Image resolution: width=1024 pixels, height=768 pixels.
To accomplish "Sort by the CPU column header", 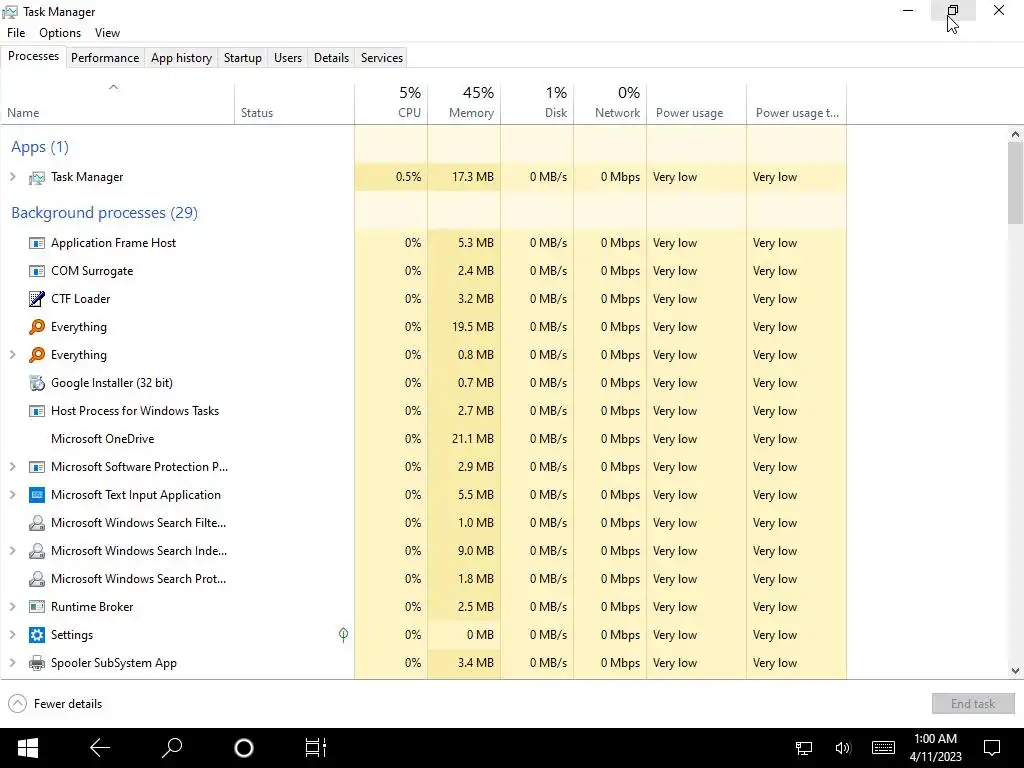I will coord(391,103).
